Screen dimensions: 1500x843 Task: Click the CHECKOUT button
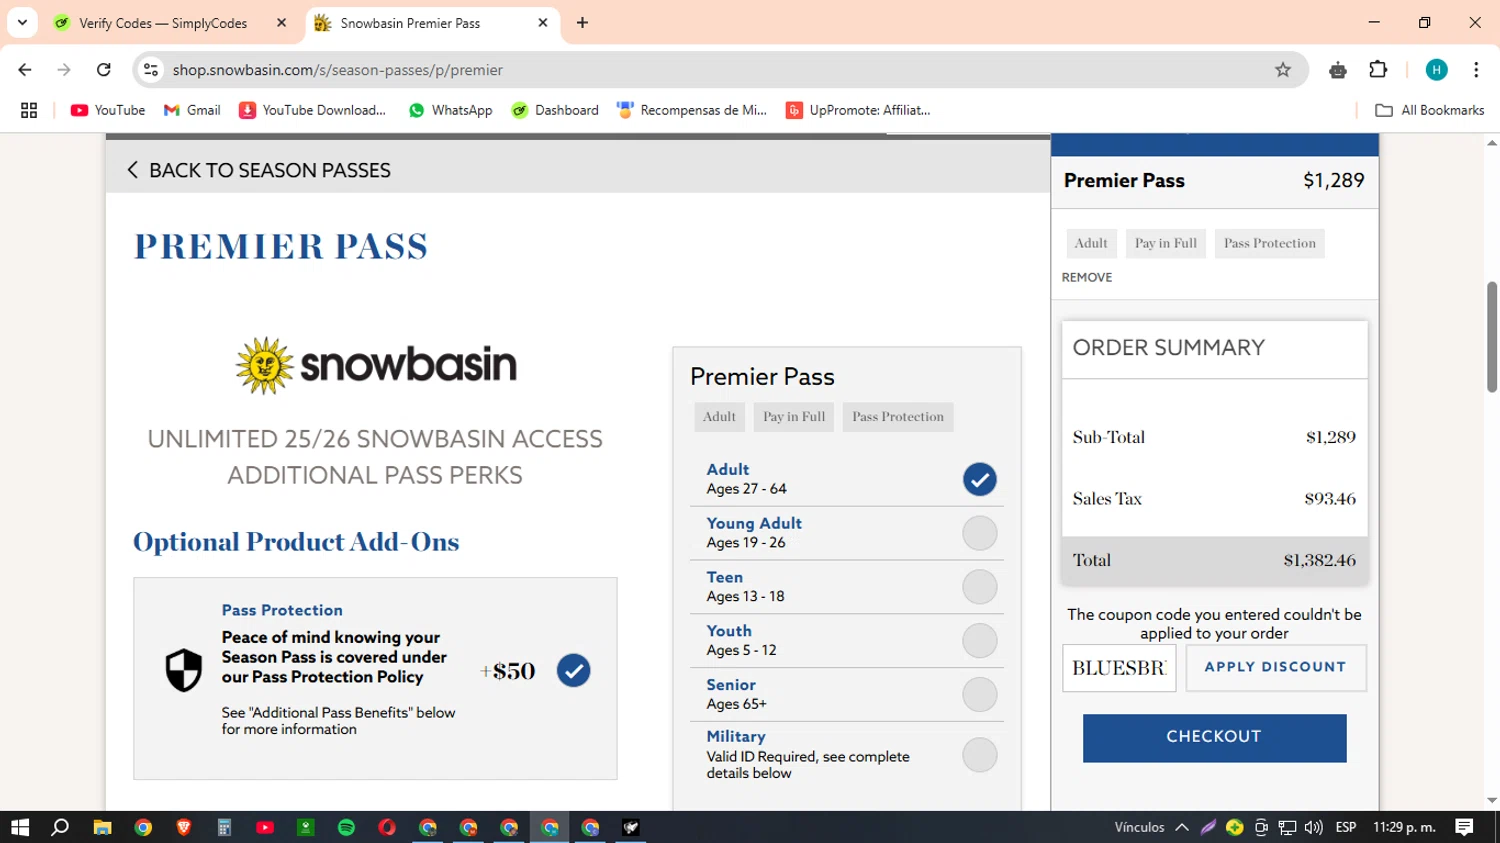pyautogui.click(x=1214, y=738)
